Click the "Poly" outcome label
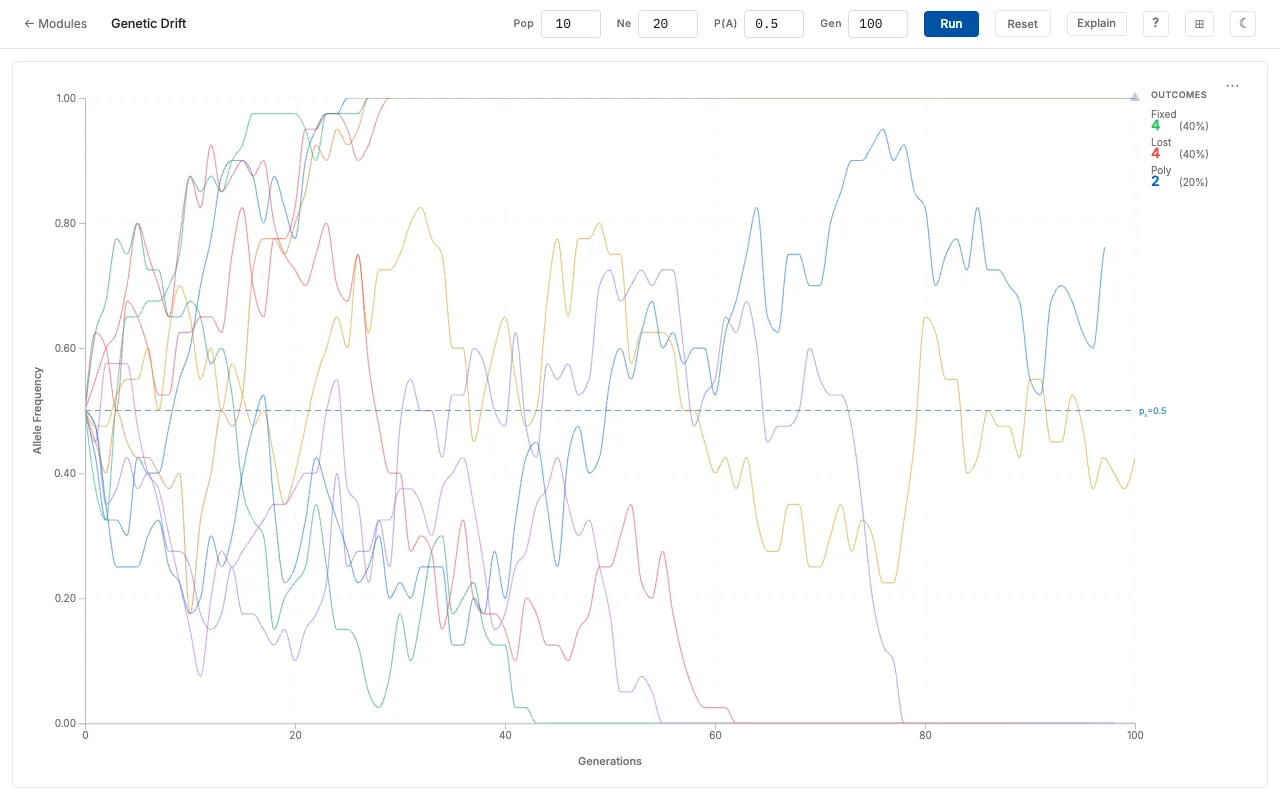The height and width of the screenshot is (800, 1280). click(x=1161, y=170)
